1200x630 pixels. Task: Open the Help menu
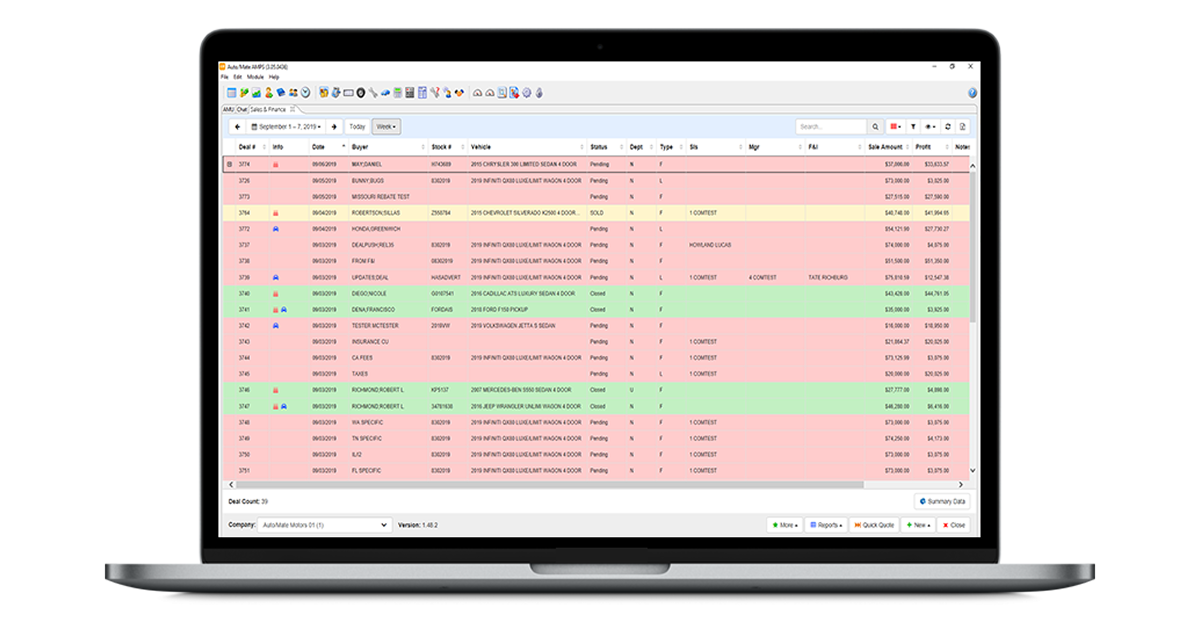point(274,77)
